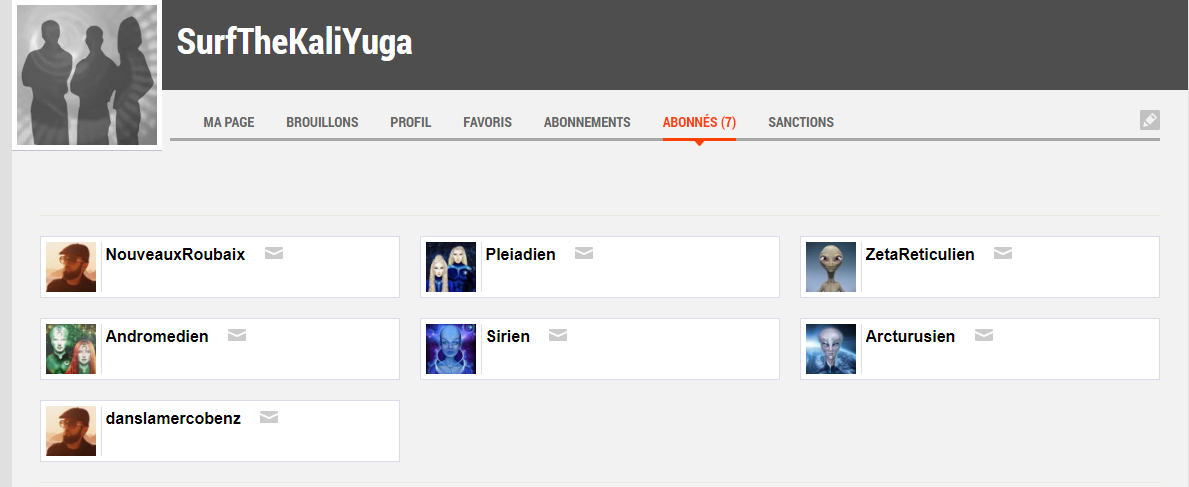Click Sirien's blue alien avatar
Image resolution: width=1189 pixels, height=487 pixels.
(x=451, y=349)
